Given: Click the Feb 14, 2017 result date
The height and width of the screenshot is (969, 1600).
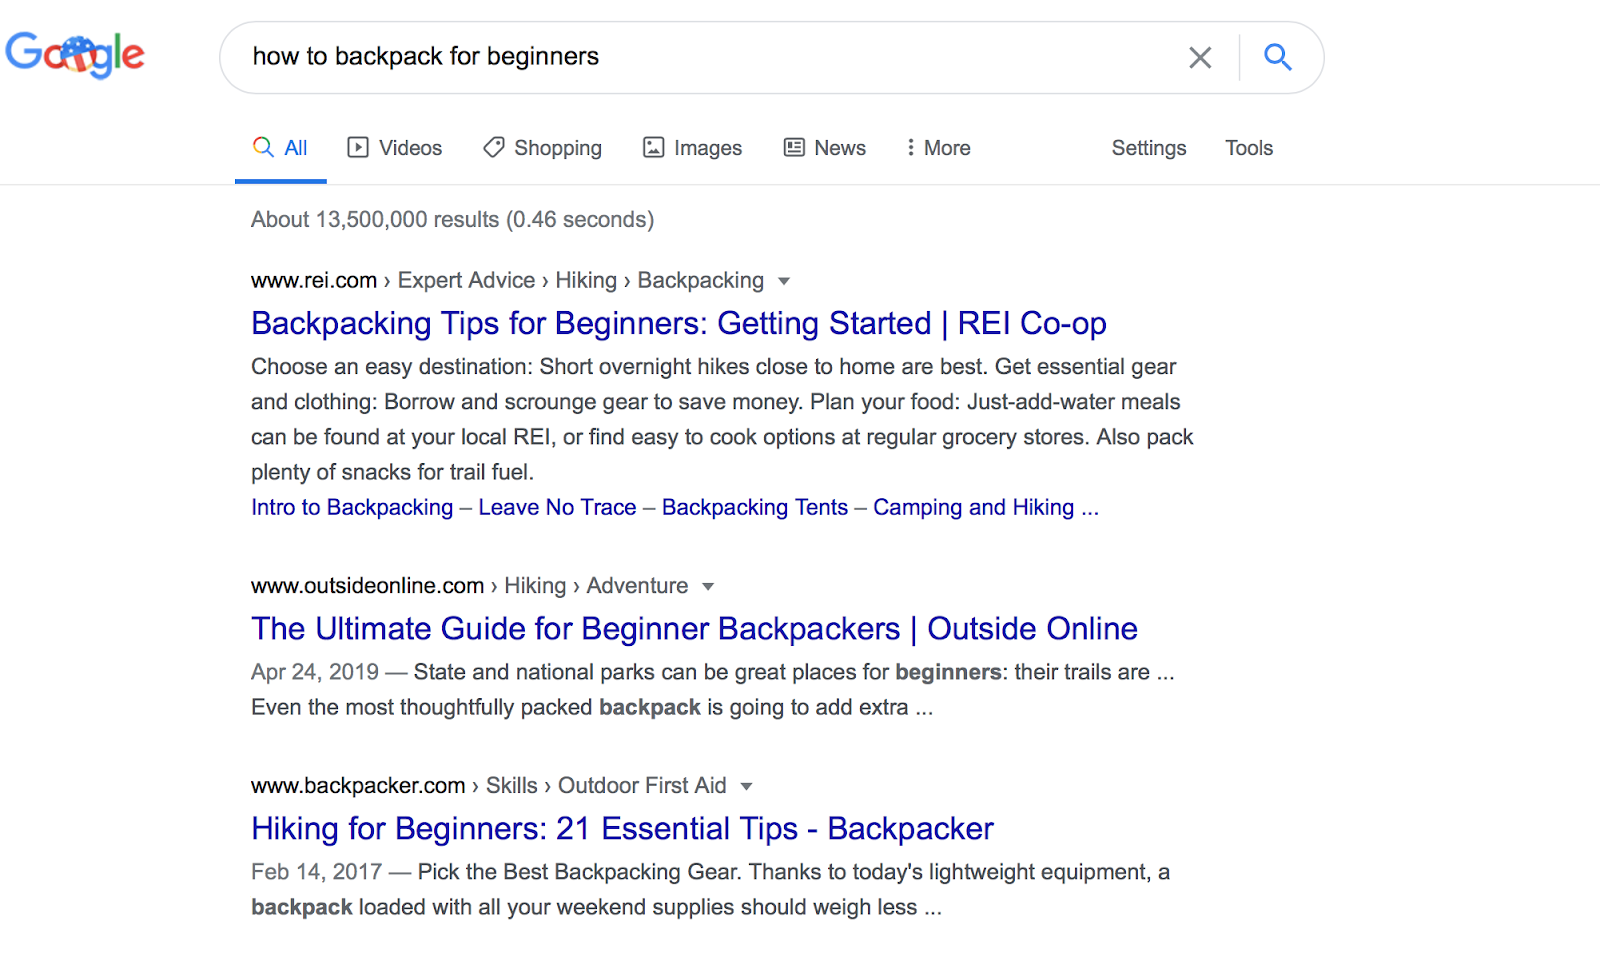Looking at the screenshot, I should (316, 872).
